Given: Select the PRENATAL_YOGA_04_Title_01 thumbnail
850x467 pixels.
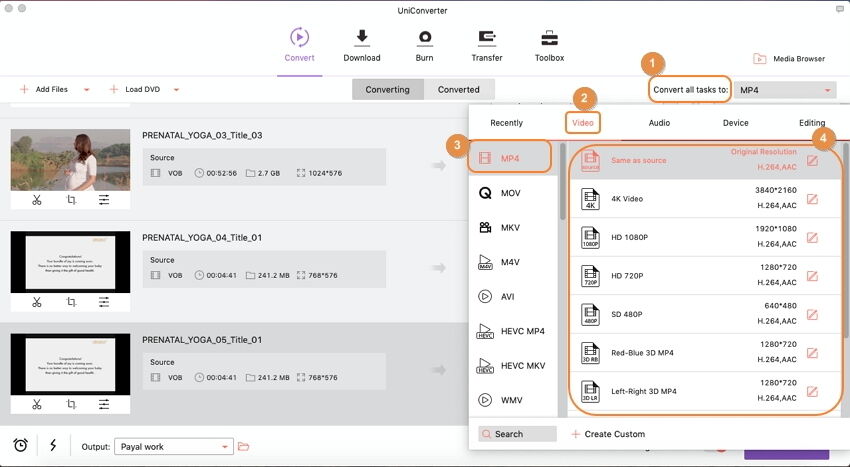Looking at the screenshot, I should coord(70,262).
